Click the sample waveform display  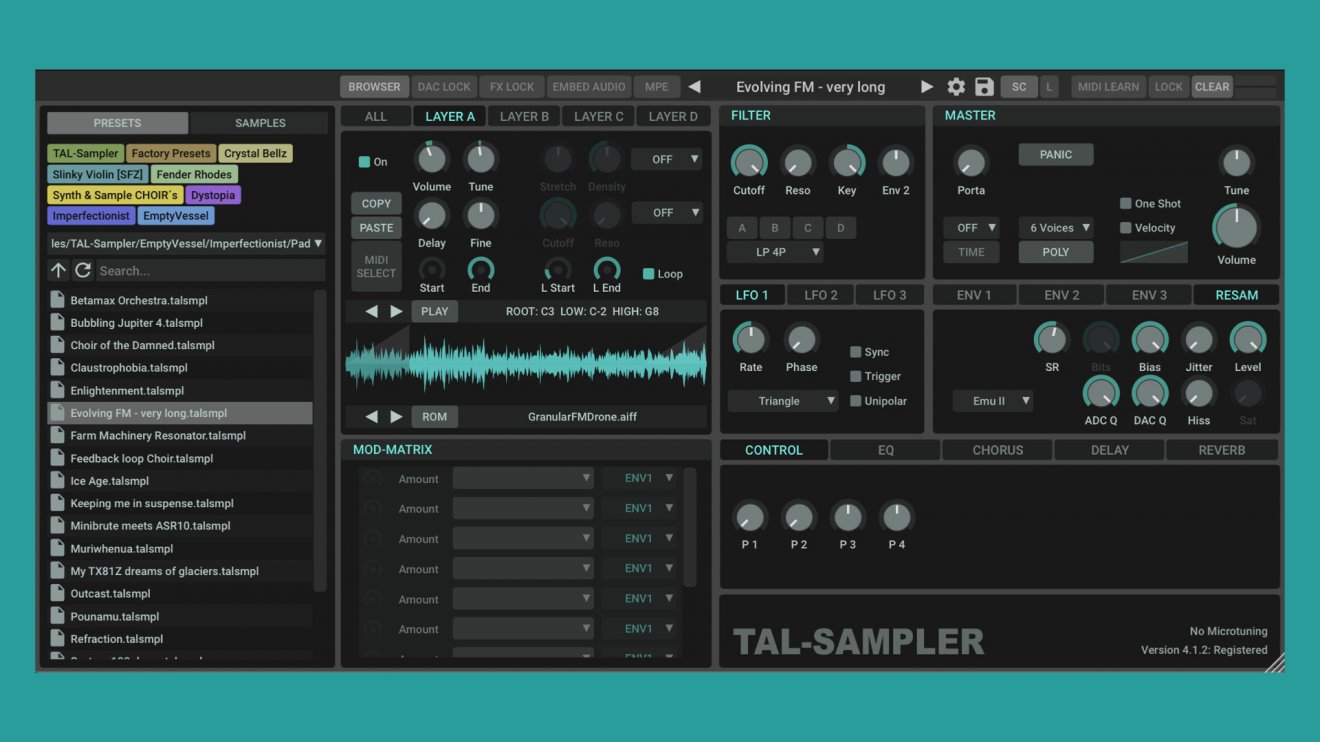click(x=526, y=362)
